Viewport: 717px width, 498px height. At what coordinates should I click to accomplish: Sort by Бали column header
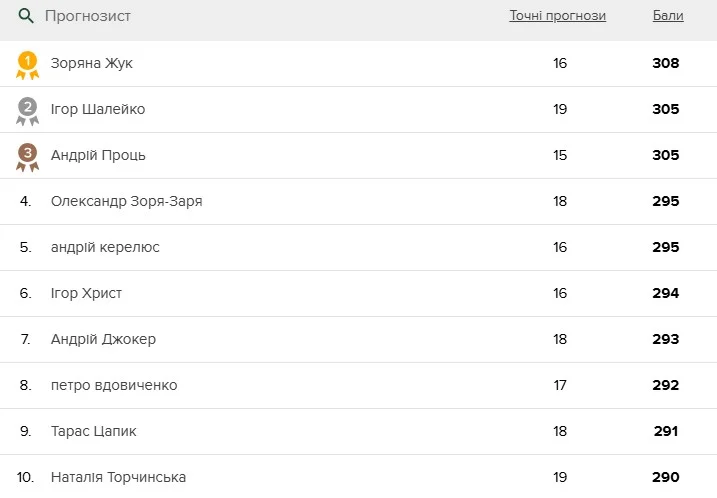pyautogui.click(x=667, y=16)
